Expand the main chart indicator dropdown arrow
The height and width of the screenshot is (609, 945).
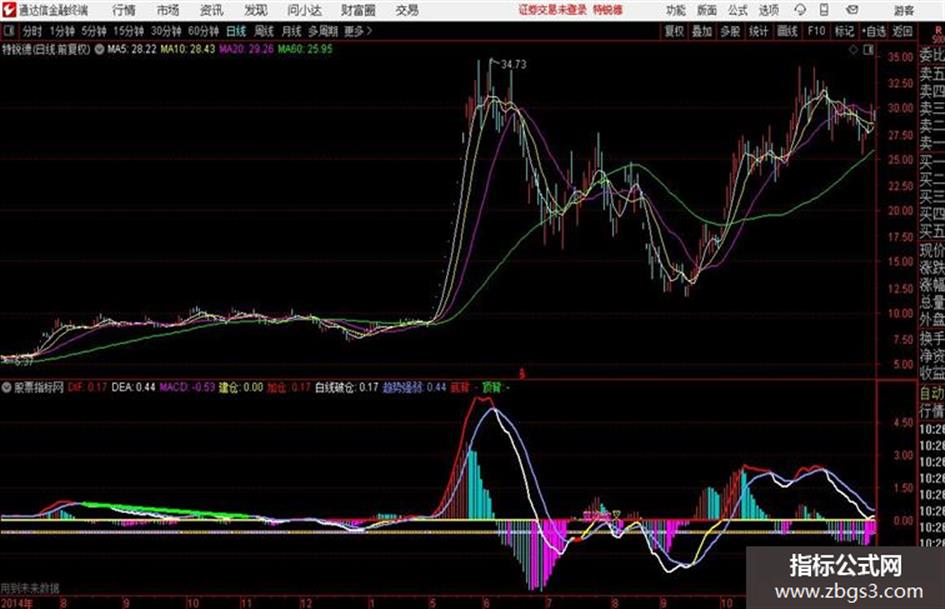click(x=99, y=49)
